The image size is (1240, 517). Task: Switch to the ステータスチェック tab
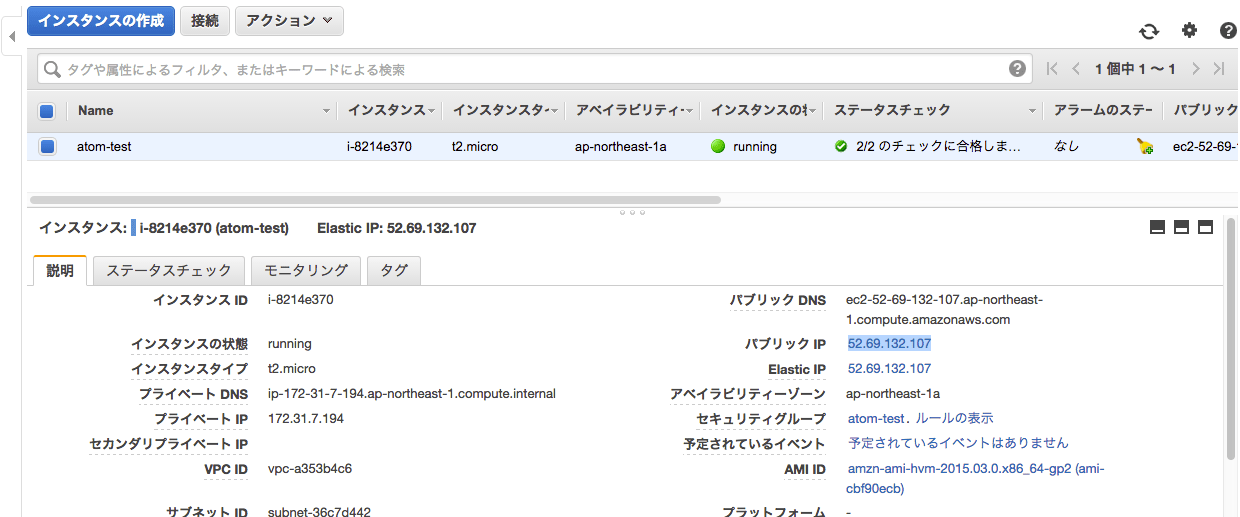tap(169, 270)
